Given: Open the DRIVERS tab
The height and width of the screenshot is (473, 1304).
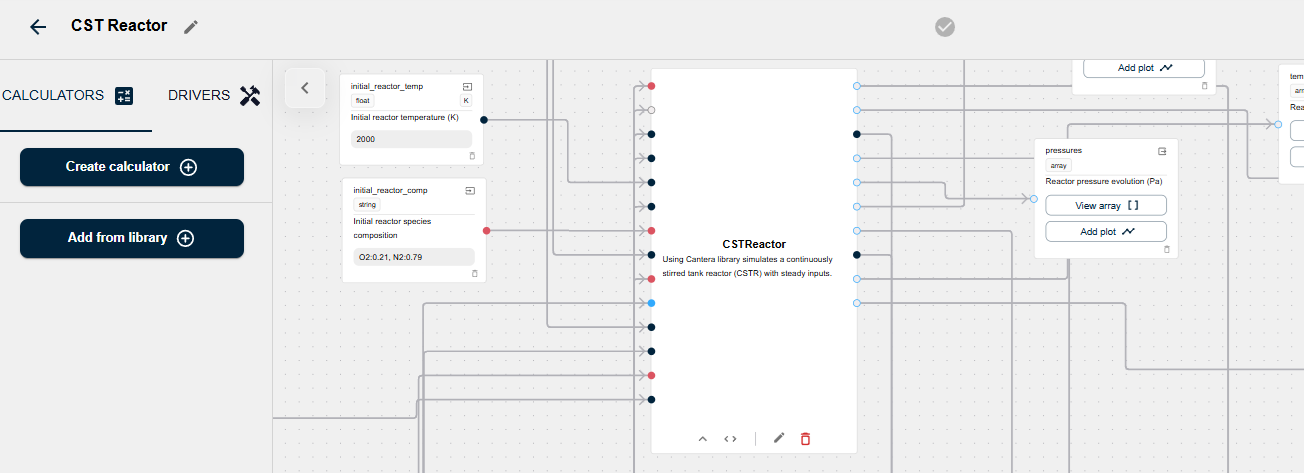Looking at the screenshot, I should click(x=214, y=96).
